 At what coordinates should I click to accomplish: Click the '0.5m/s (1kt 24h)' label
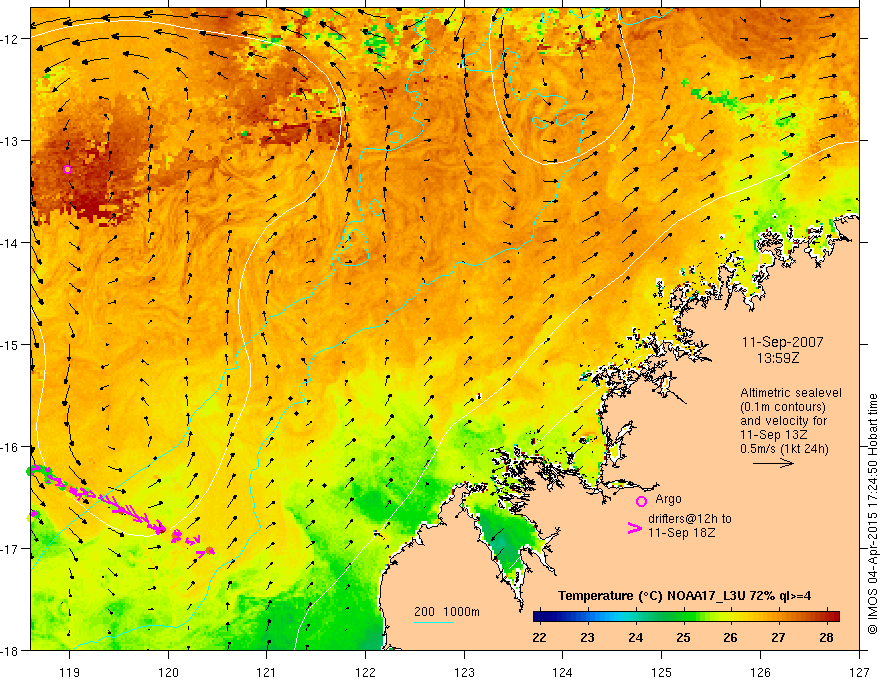pyautogui.click(x=784, y=449)
